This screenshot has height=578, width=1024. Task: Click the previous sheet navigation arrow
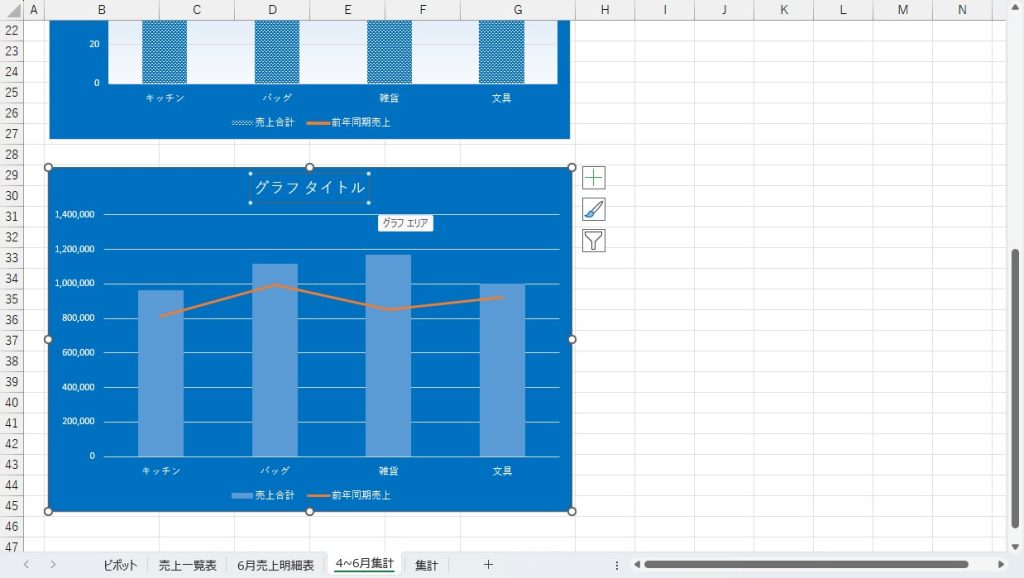pyautogui.click(x=26, y=565)
